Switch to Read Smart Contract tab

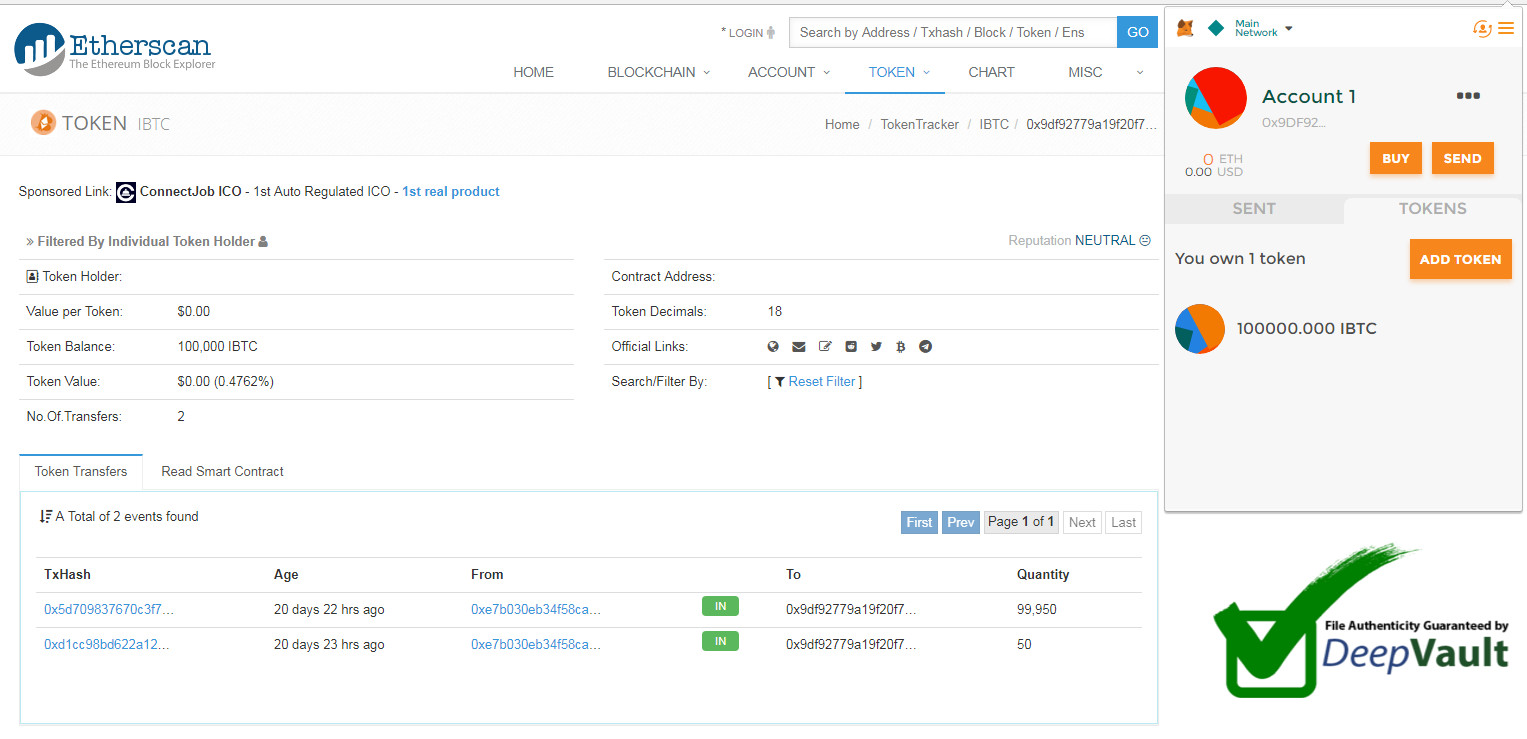(222, 472)
